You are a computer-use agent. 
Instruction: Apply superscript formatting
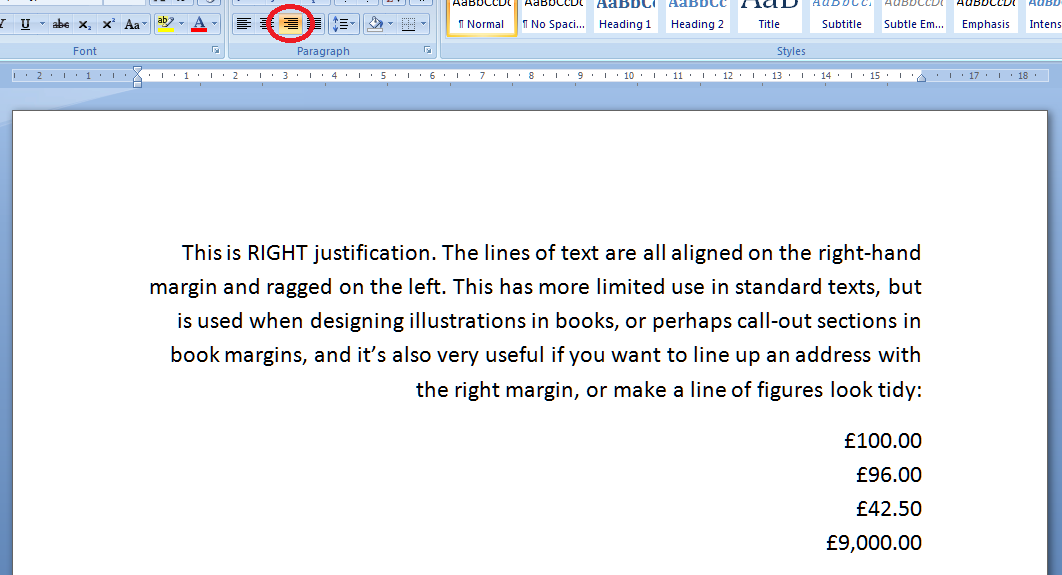(x=108, y=23)
